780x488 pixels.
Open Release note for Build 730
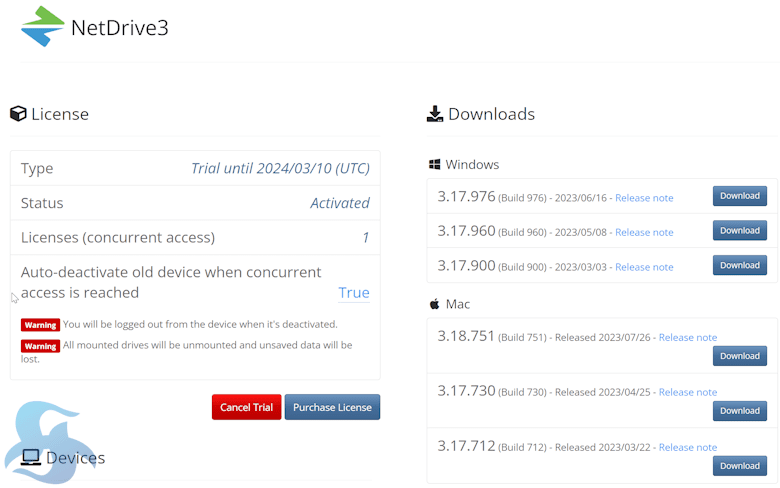[x=688, y=392]
